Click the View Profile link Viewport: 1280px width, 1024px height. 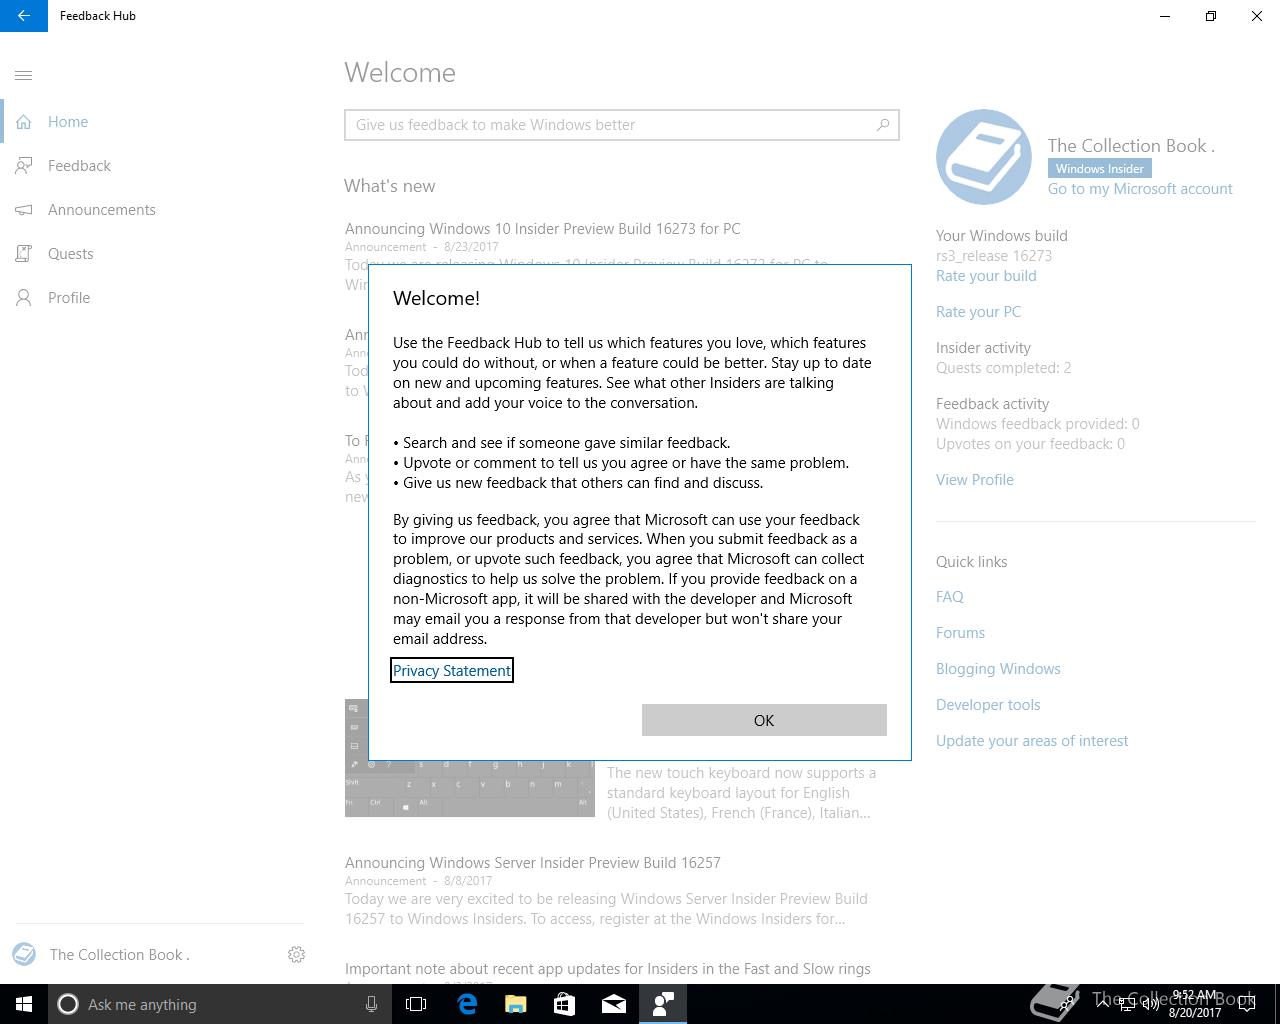975,480
